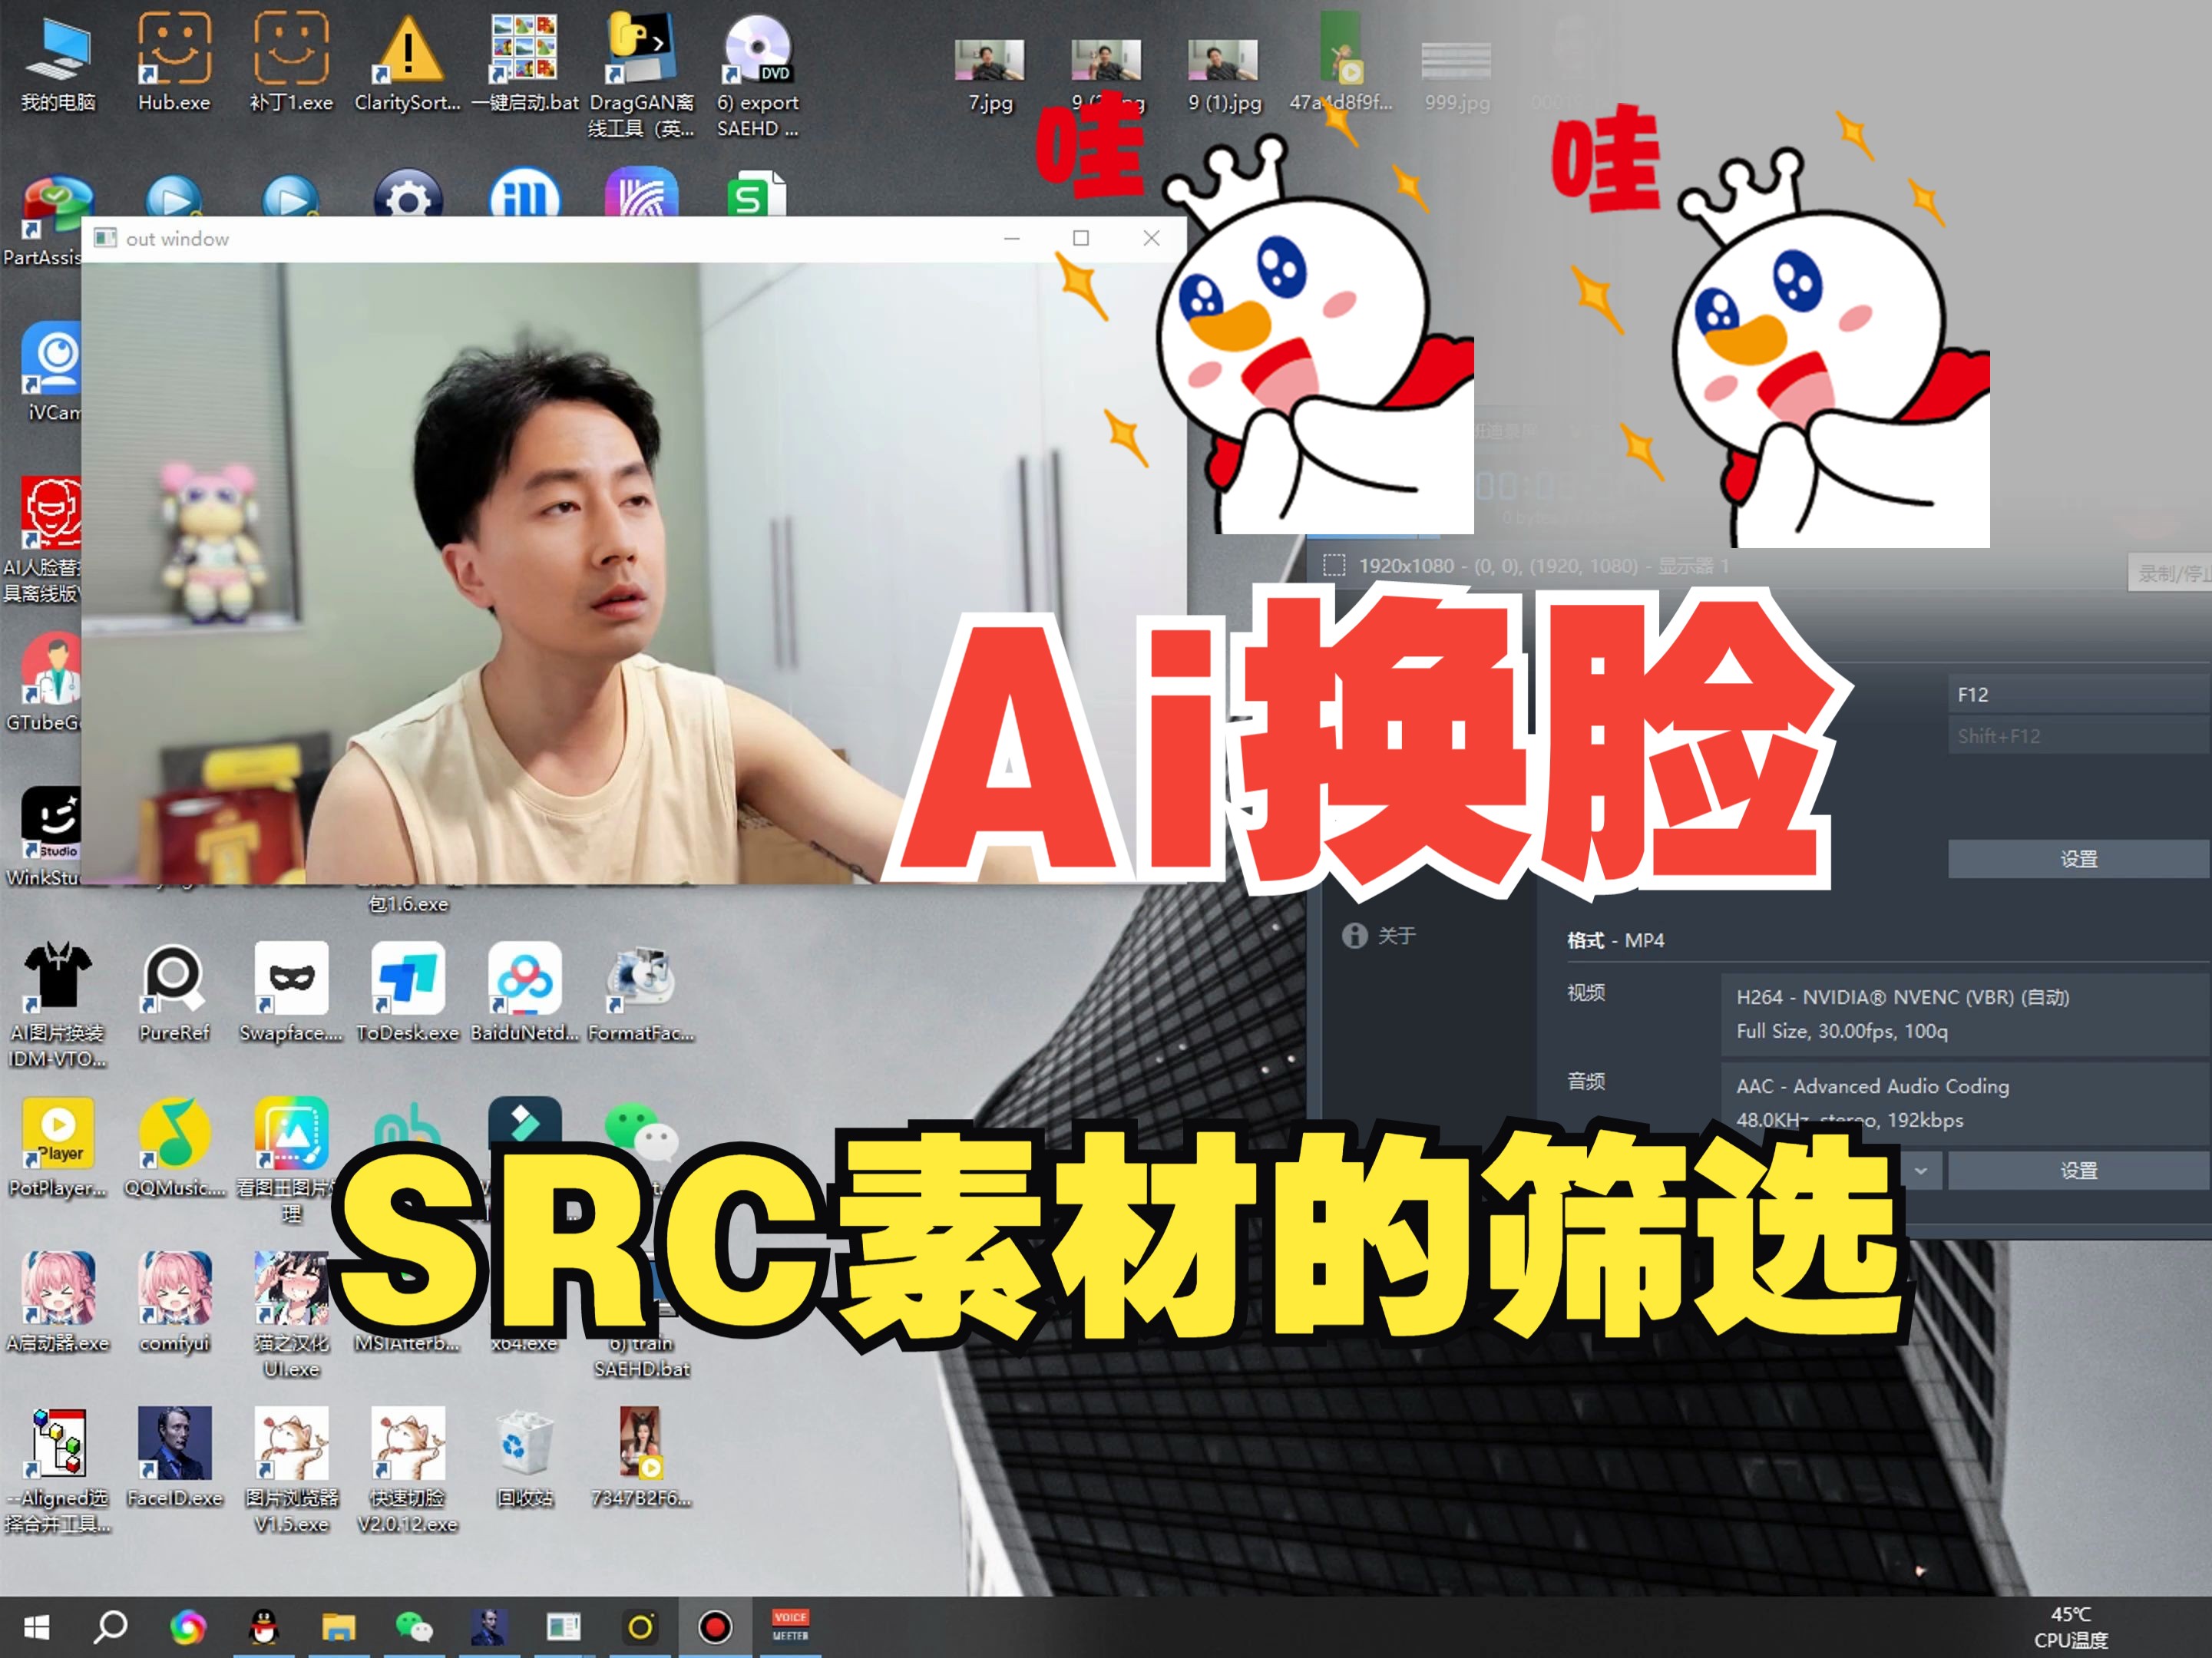The height and width of the screenshot is (1658, 2212).
Task: Launch ToDesk.exe from the desktop
Action: click(x=407, y=992)
